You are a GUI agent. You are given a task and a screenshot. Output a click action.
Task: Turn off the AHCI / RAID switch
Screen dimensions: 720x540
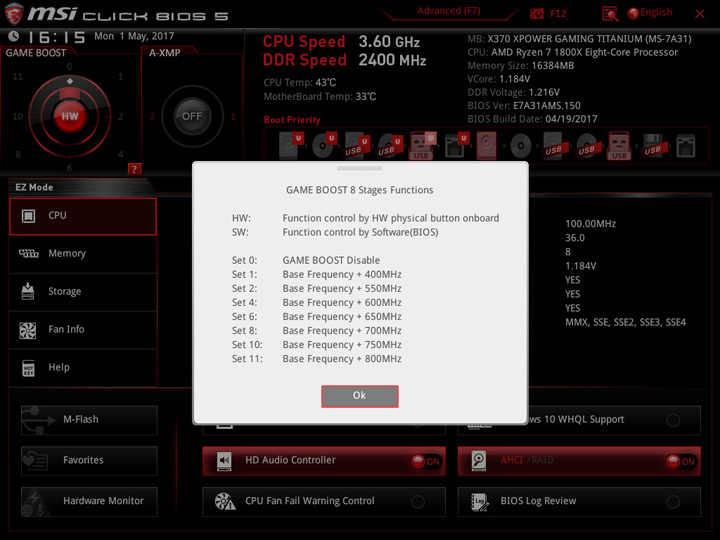pyautogui.click(x=681, y=461)
